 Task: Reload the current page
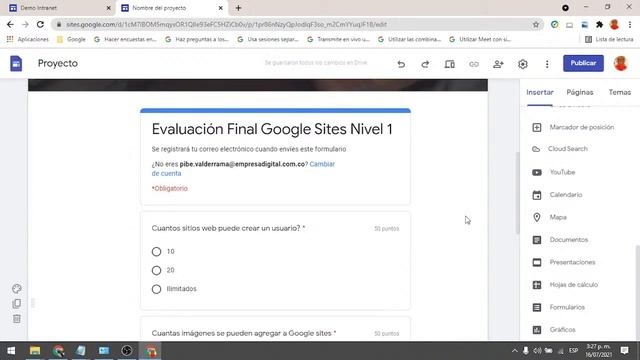coord(40,24)
